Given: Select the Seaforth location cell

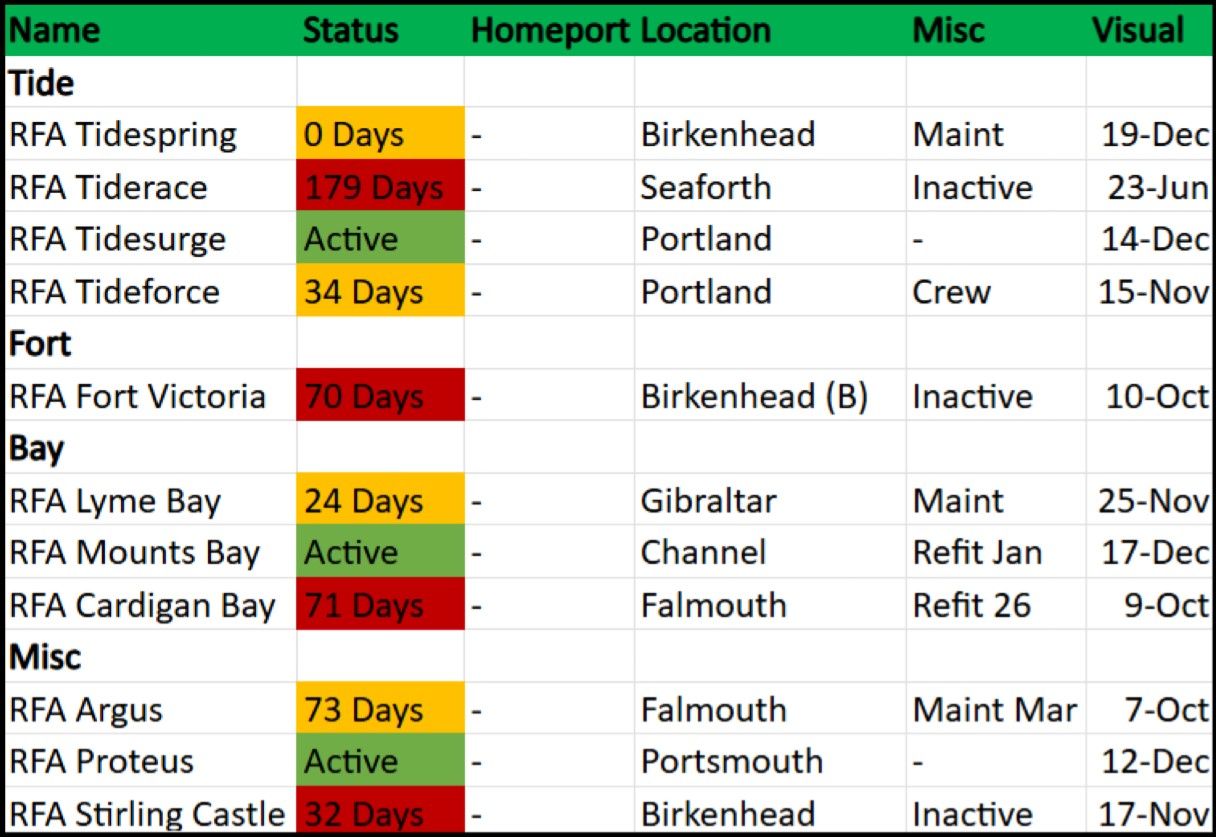Looking at the screenshot, I should [706, 187].
